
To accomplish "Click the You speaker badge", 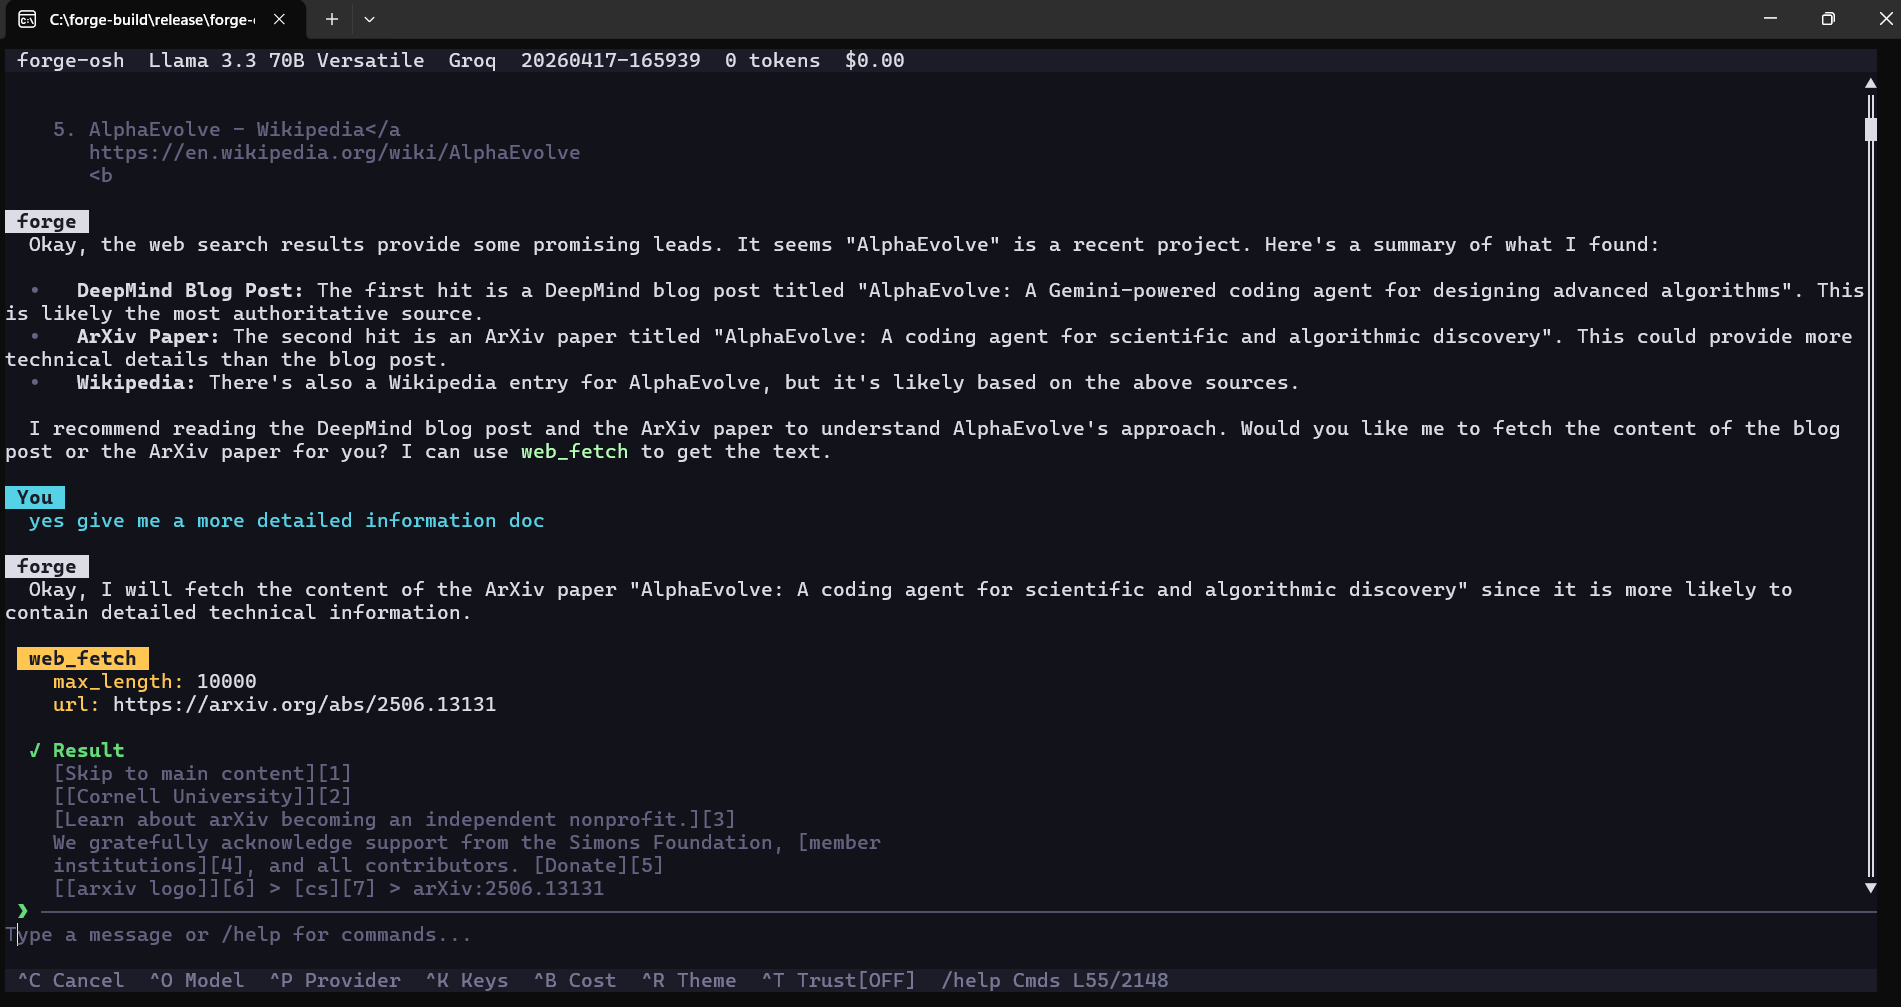I will (35, 498).
